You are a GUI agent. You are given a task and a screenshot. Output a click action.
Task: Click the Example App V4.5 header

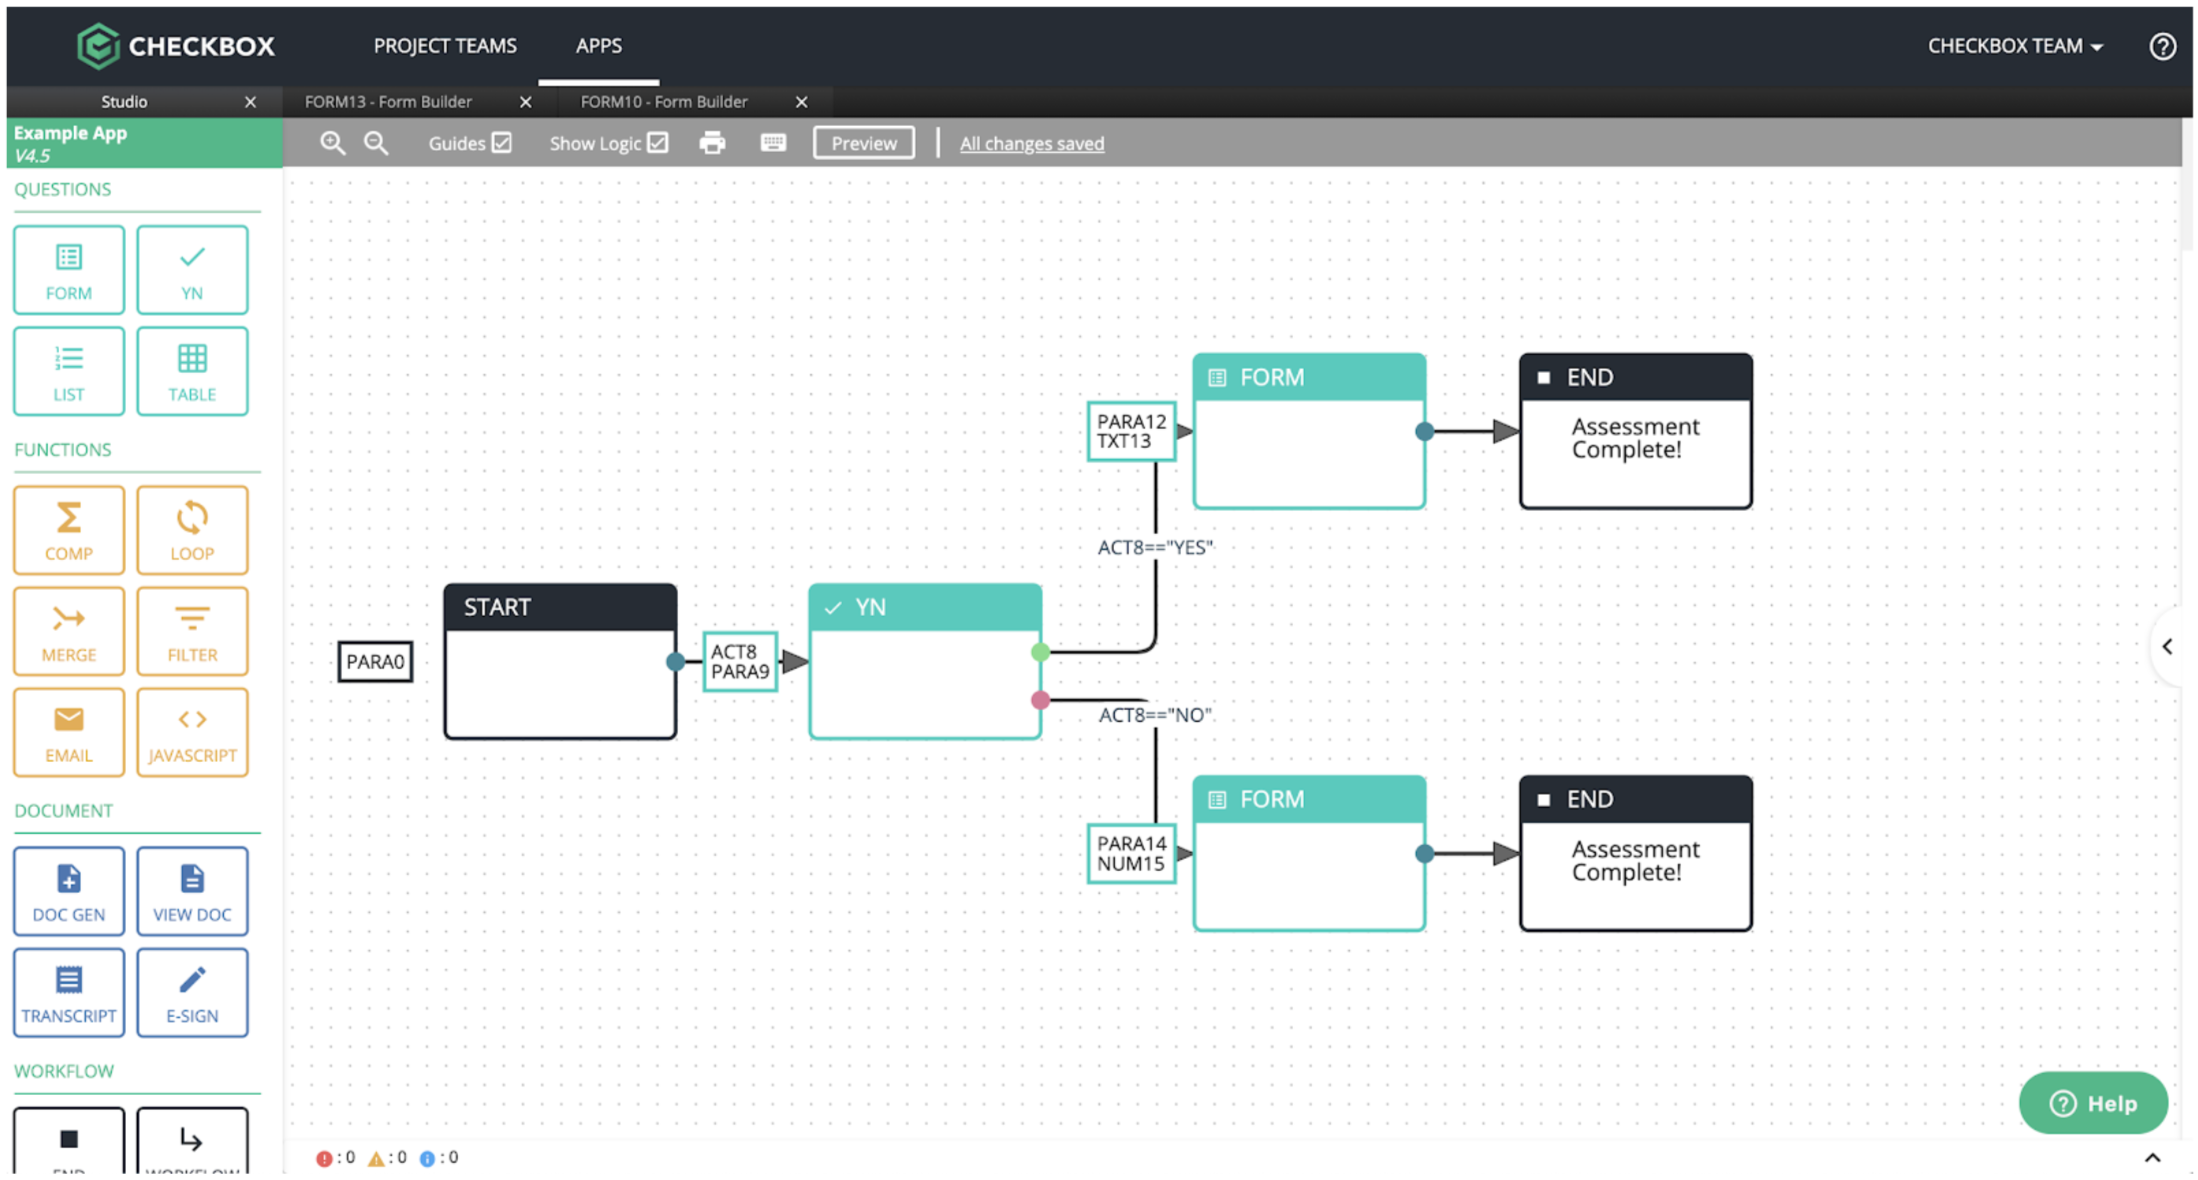[144, 143]
